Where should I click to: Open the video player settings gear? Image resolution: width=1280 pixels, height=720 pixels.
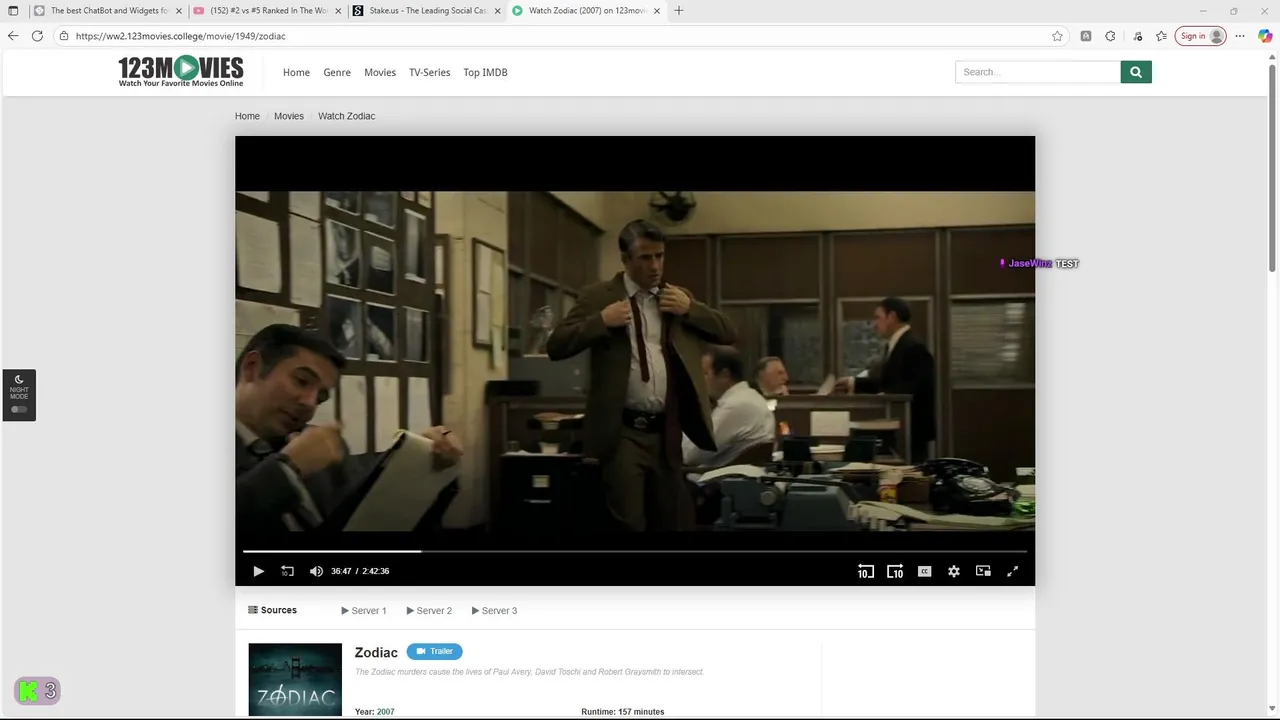click(x=954, y=571)
